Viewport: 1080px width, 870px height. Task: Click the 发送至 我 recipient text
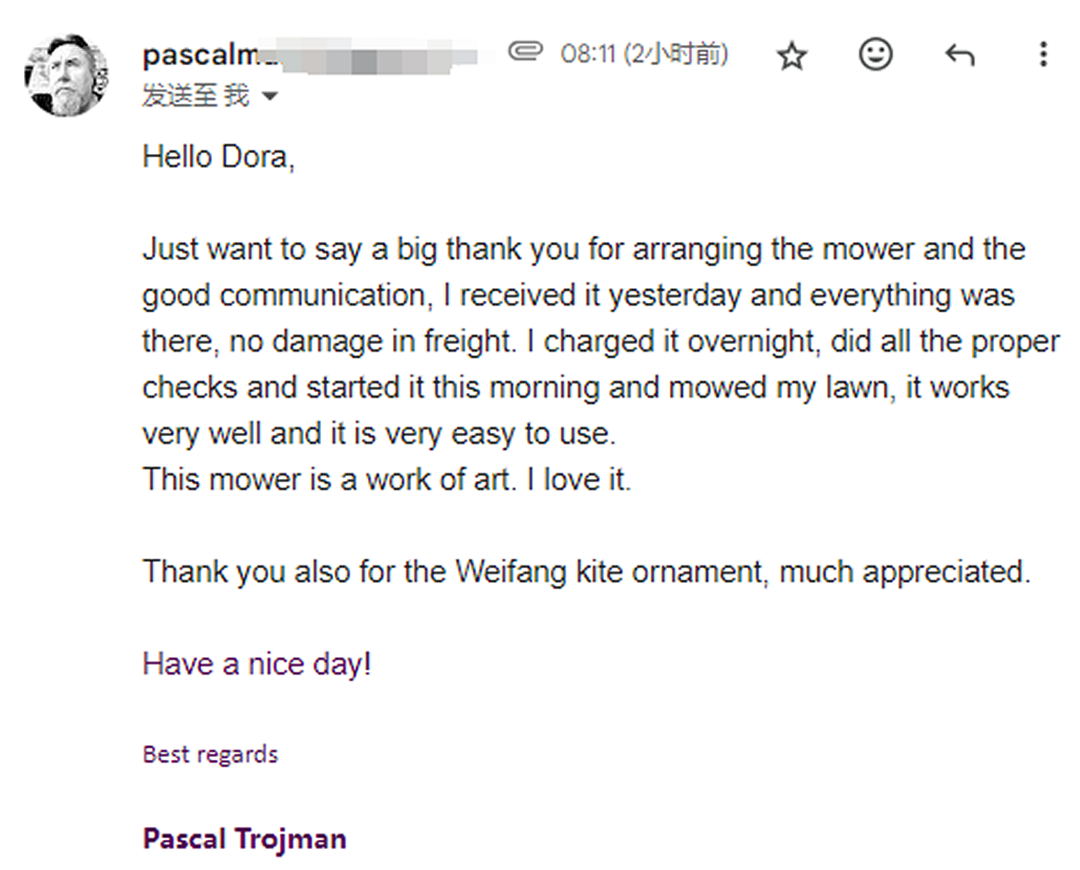click(x=195, y=96)
